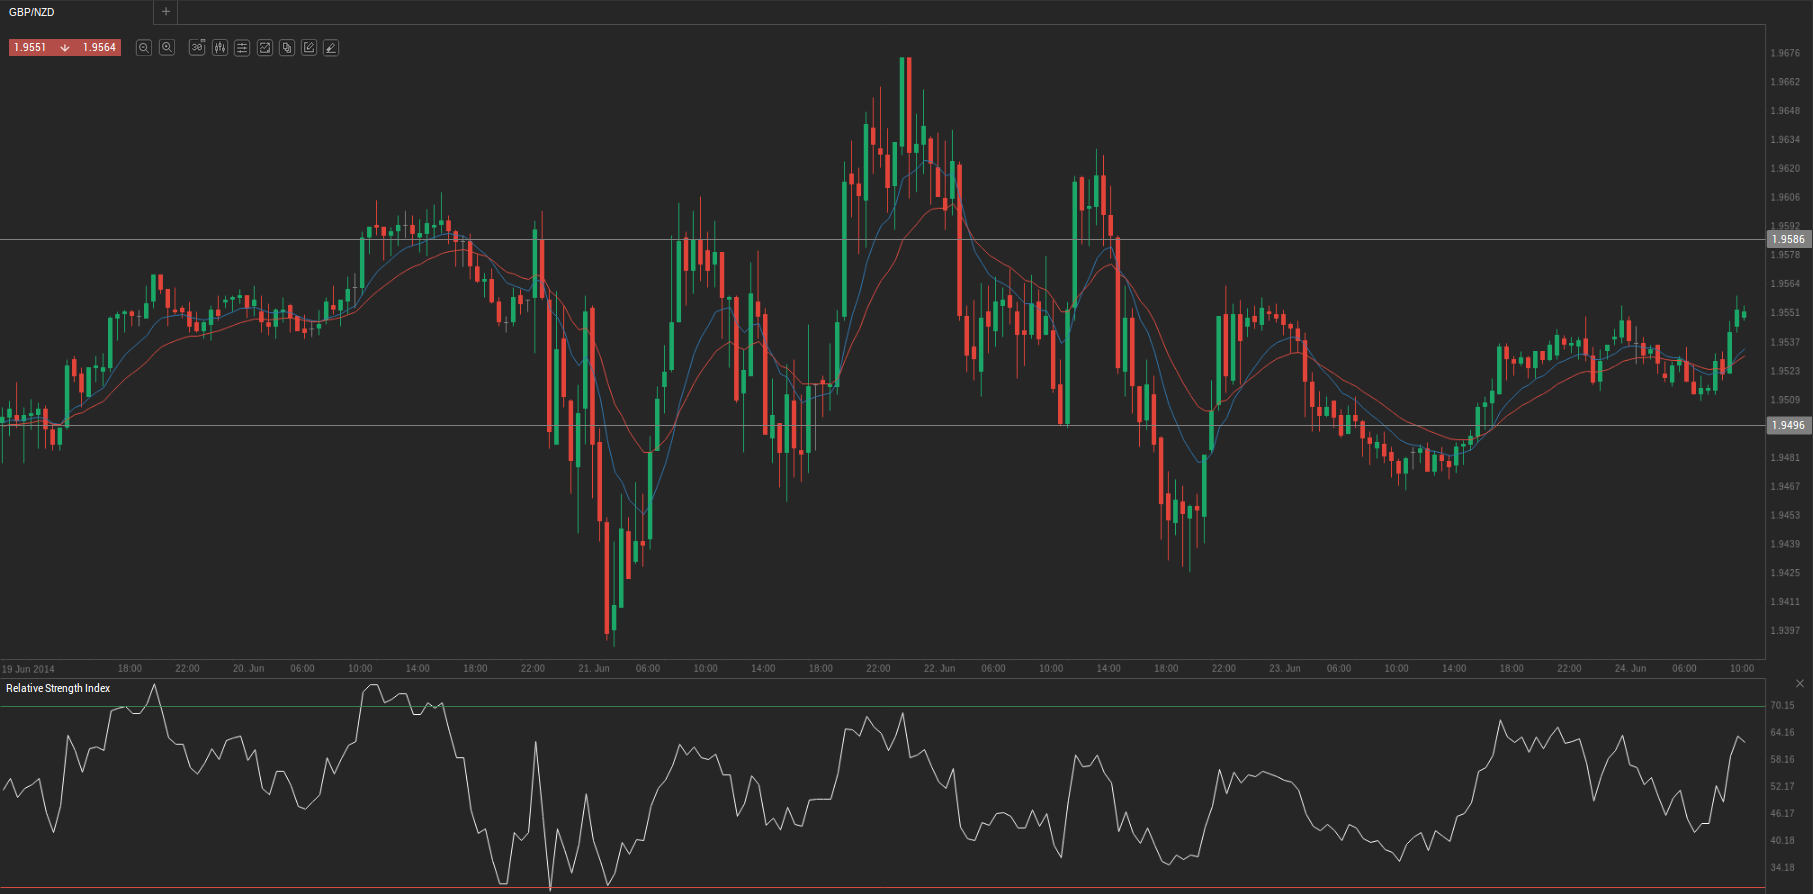Open the candlestick chart type menu

pos(220,48)
